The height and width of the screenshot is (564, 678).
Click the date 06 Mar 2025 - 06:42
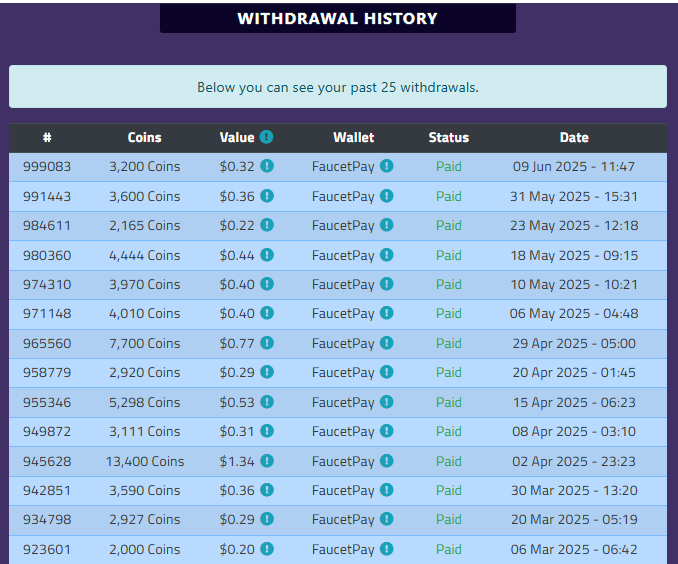(574, 549)
